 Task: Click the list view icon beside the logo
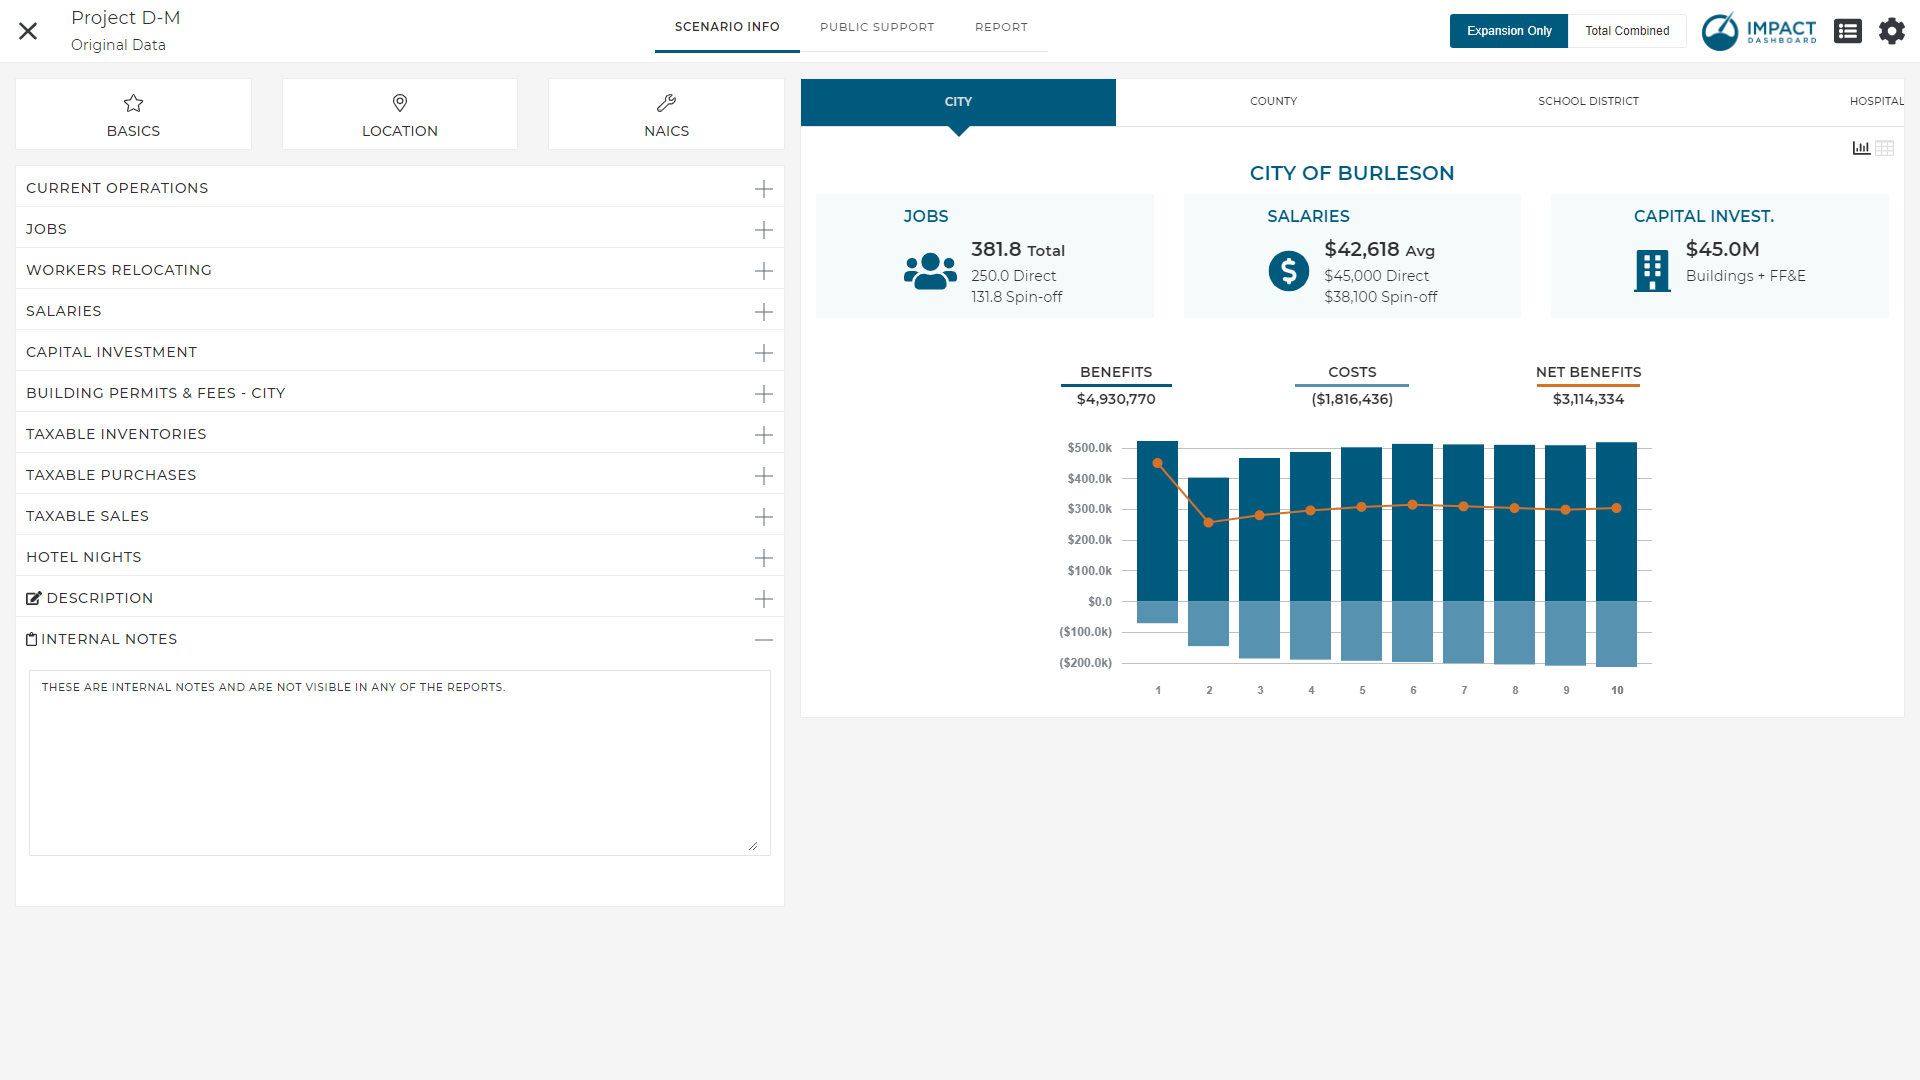tap(1847, 31)
